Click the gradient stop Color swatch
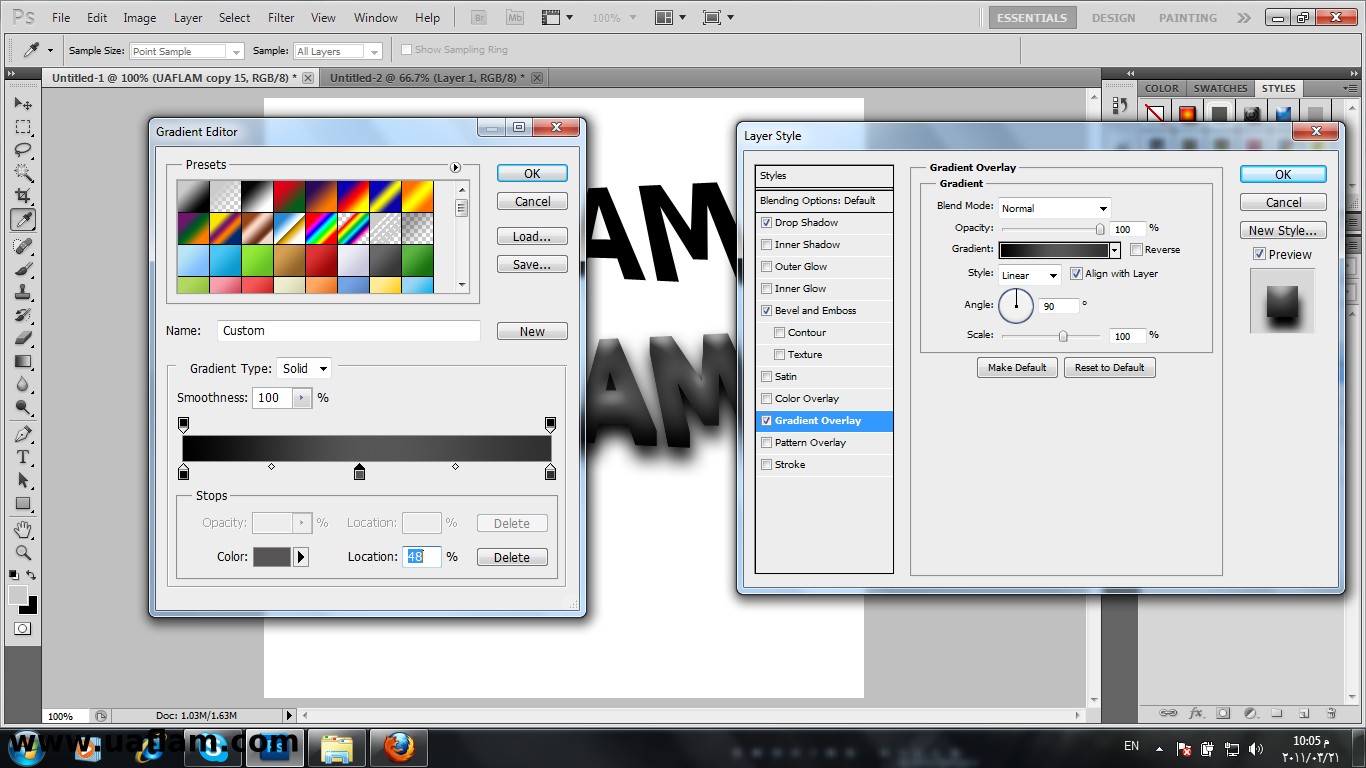Image resolution: width=1366 pixels, height=768 pixels. pyautogui.click(x=272, y=557)
